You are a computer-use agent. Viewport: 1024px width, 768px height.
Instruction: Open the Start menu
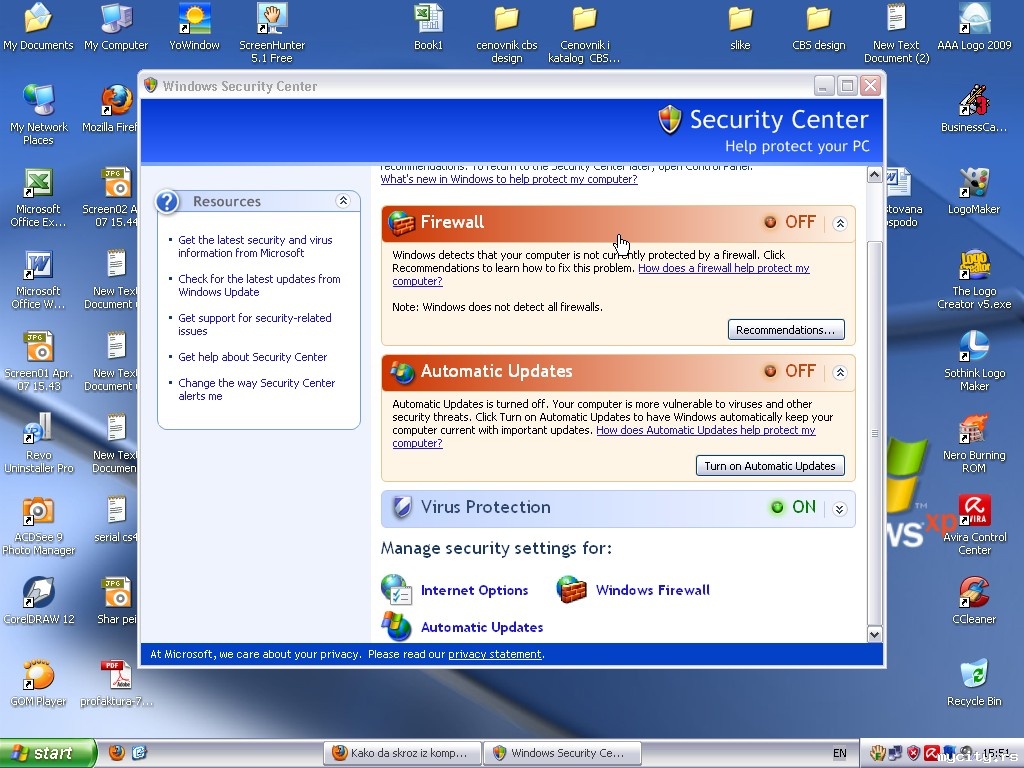pos(48,753)
